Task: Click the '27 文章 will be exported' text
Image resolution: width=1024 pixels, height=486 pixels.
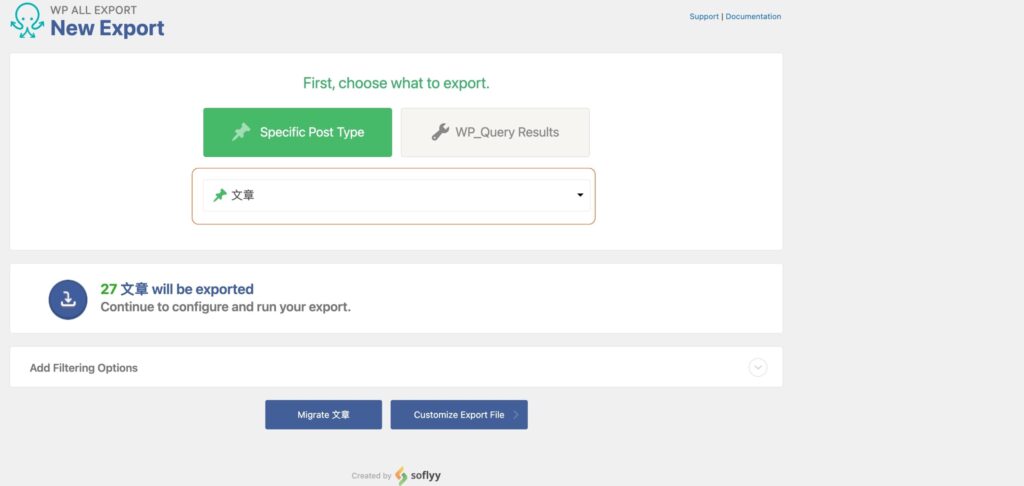Action: (x=177, y=289)
